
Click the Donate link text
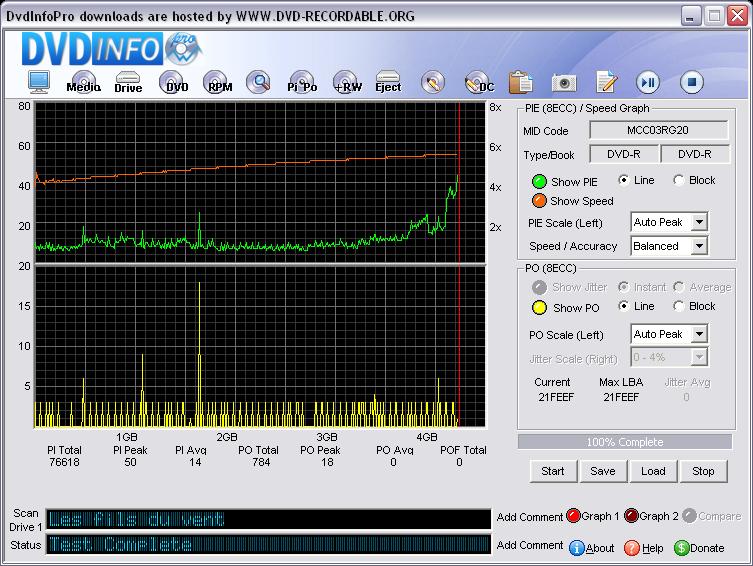707,548
